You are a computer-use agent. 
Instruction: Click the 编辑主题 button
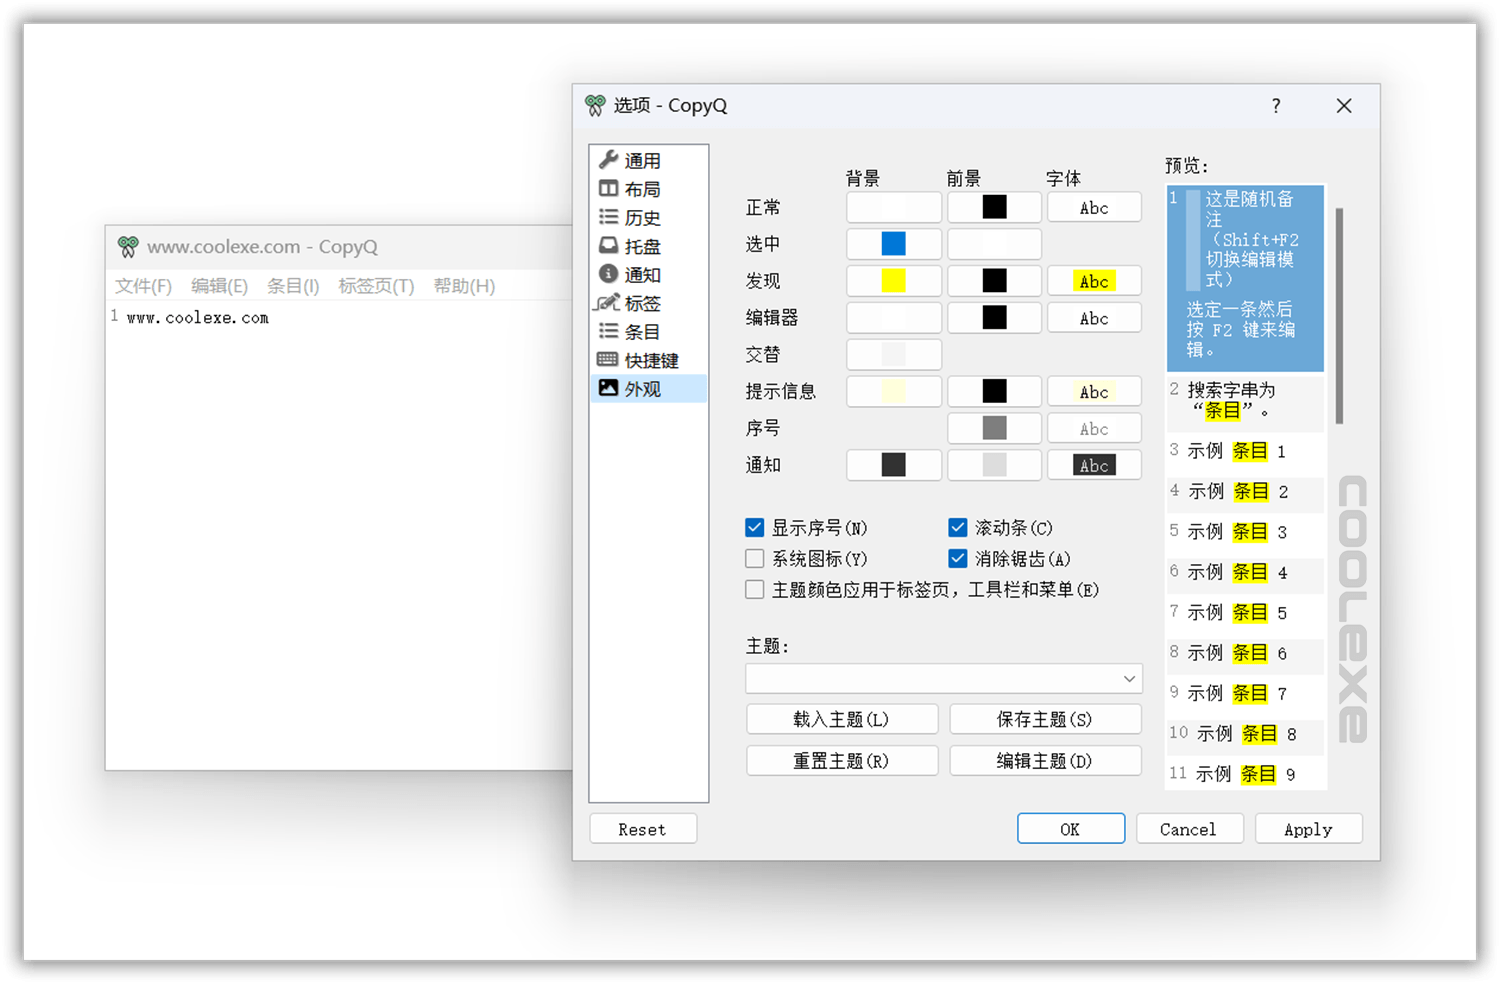click(x=1044, y=760)
